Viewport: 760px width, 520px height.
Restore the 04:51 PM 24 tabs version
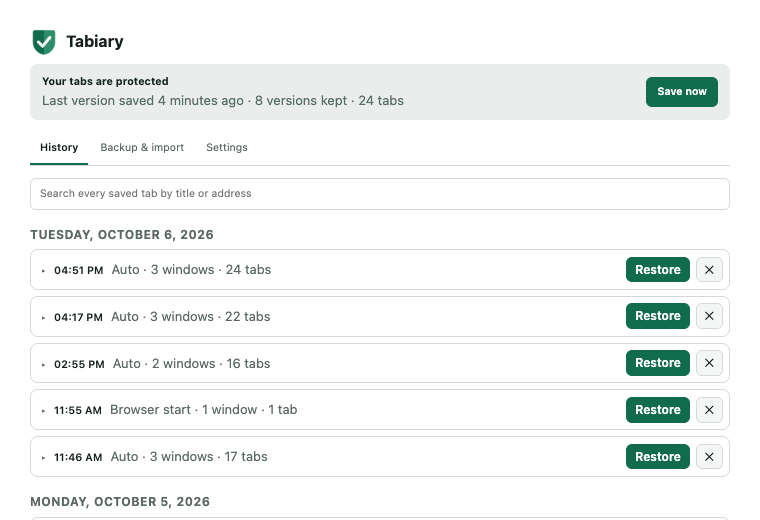click(x=658, y=269)
